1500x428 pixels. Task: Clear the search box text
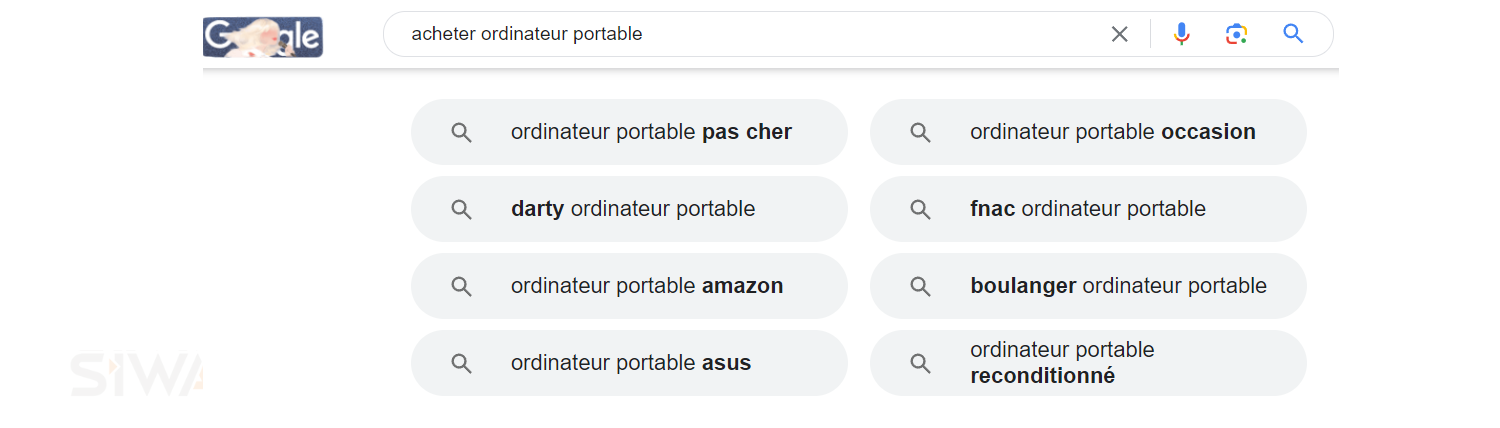tap(1119, 35)
